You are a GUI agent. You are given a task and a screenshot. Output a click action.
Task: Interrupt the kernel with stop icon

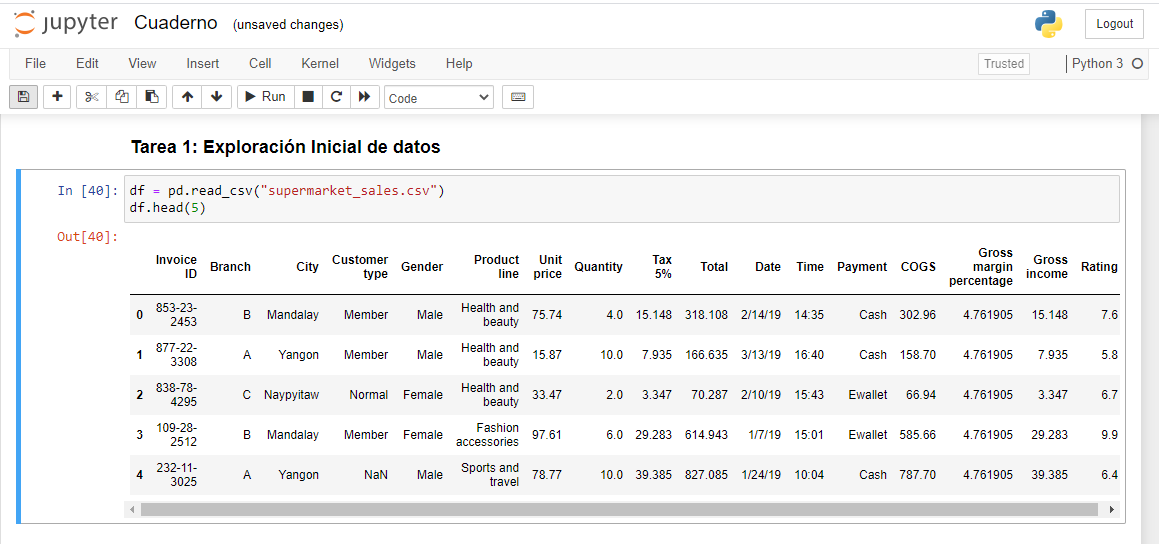(308, 97)
